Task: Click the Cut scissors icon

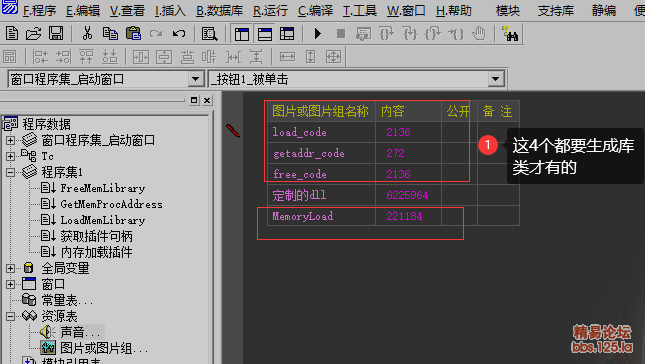Action: coord(87,33)
